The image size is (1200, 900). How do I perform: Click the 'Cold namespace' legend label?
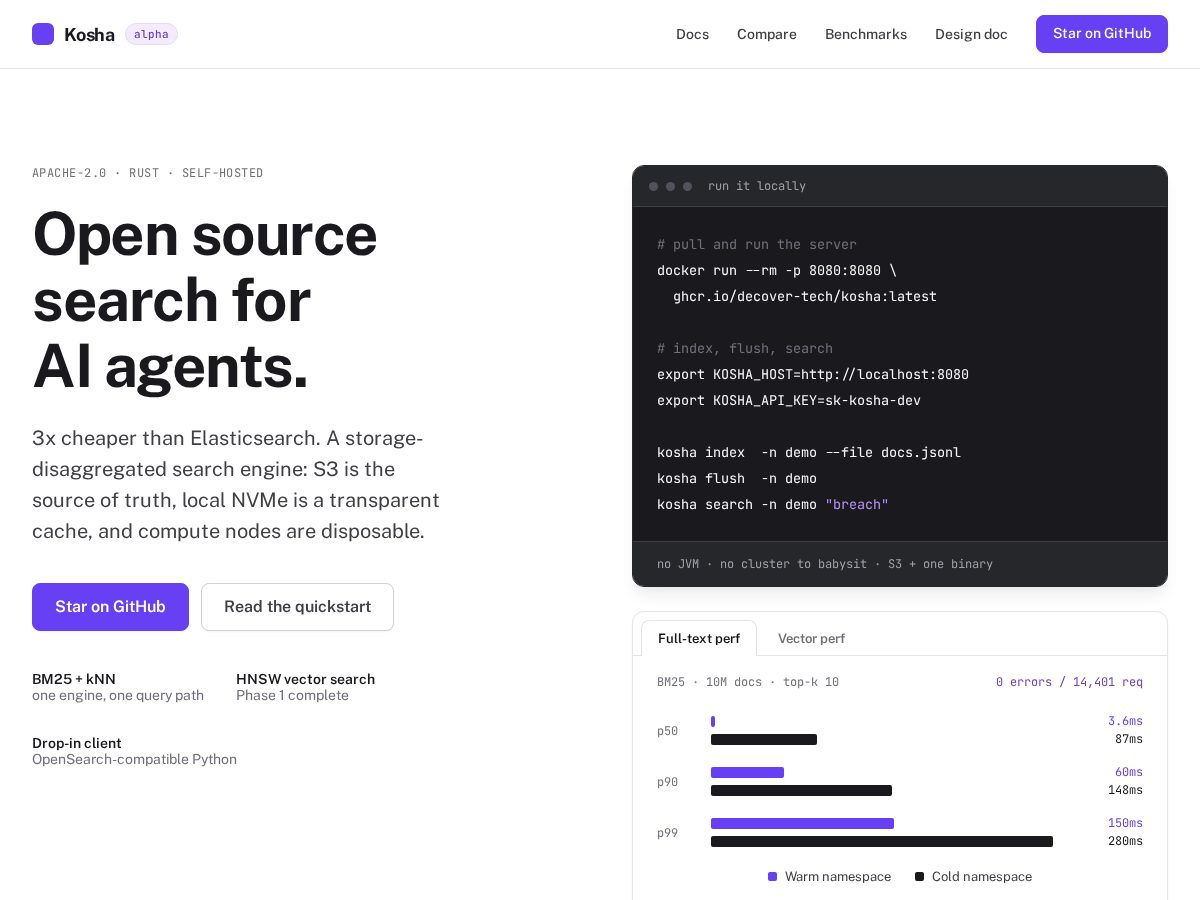[982, 877]
